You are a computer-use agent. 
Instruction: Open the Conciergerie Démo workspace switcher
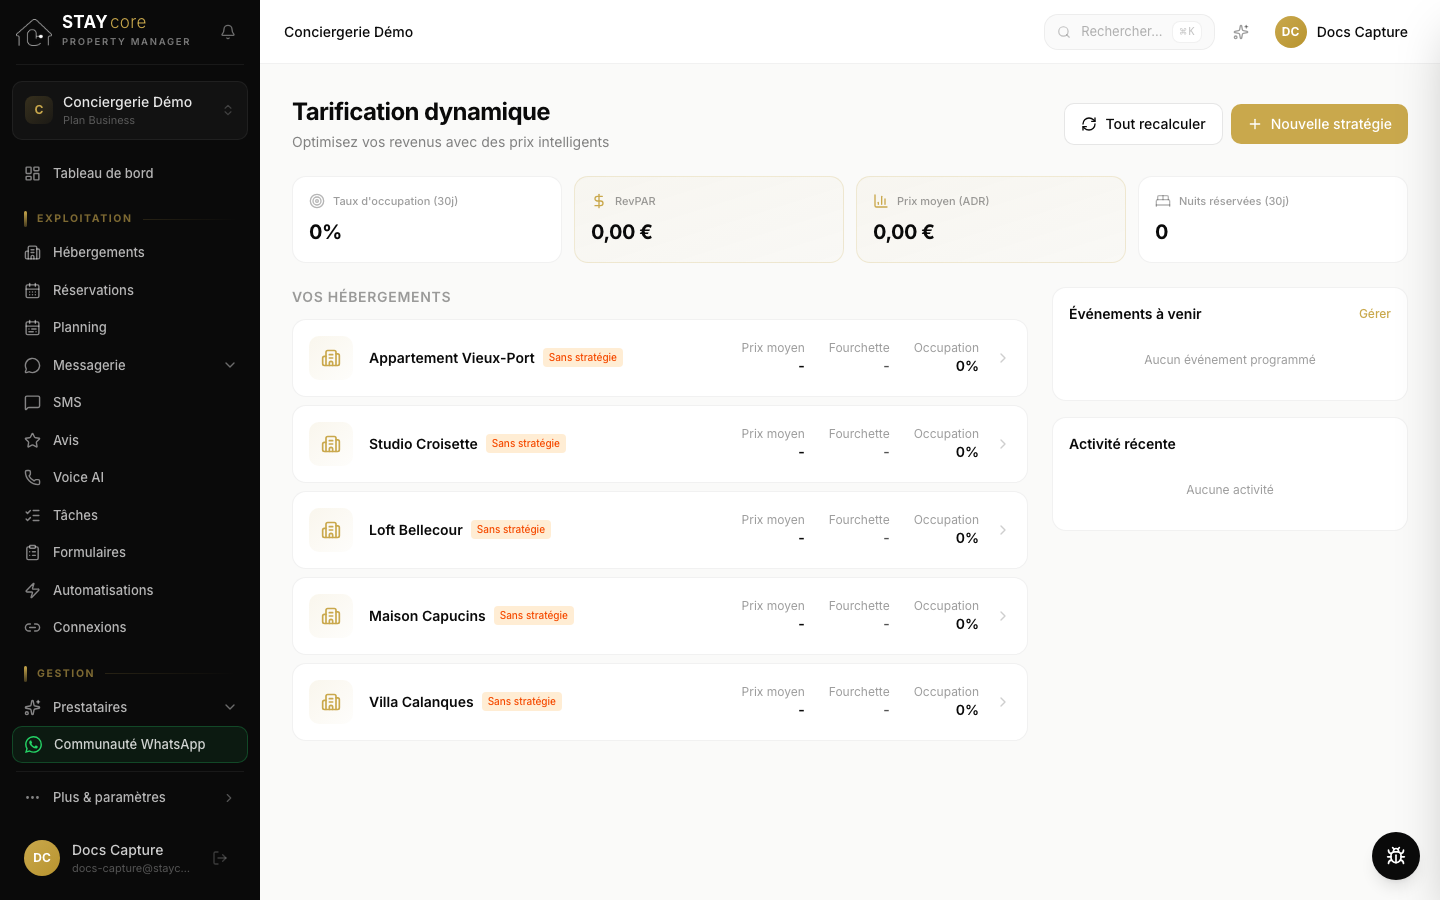tap(130, 110)
